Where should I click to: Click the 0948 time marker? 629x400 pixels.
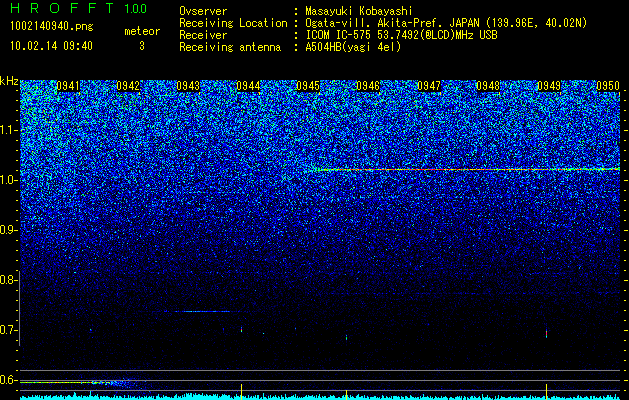(488, 86)
